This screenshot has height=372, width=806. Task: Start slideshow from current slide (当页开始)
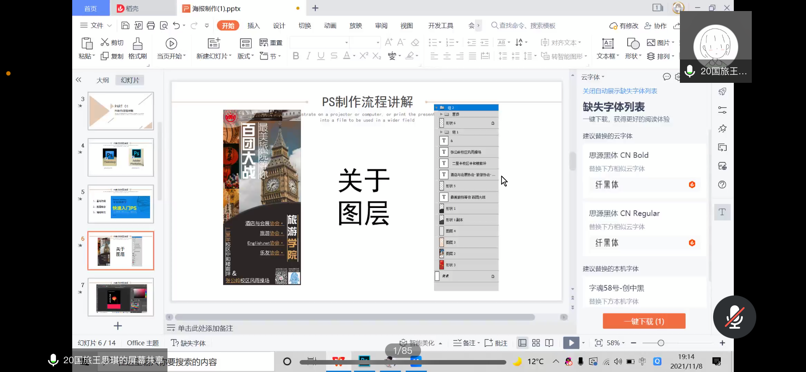coord(171,43)
